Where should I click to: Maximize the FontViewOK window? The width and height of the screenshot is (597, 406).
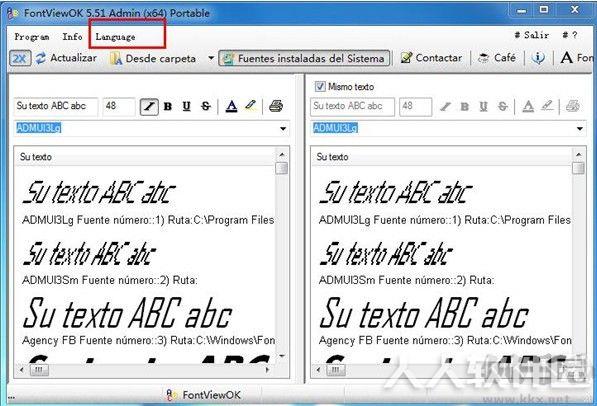click(x=544, y=10)
